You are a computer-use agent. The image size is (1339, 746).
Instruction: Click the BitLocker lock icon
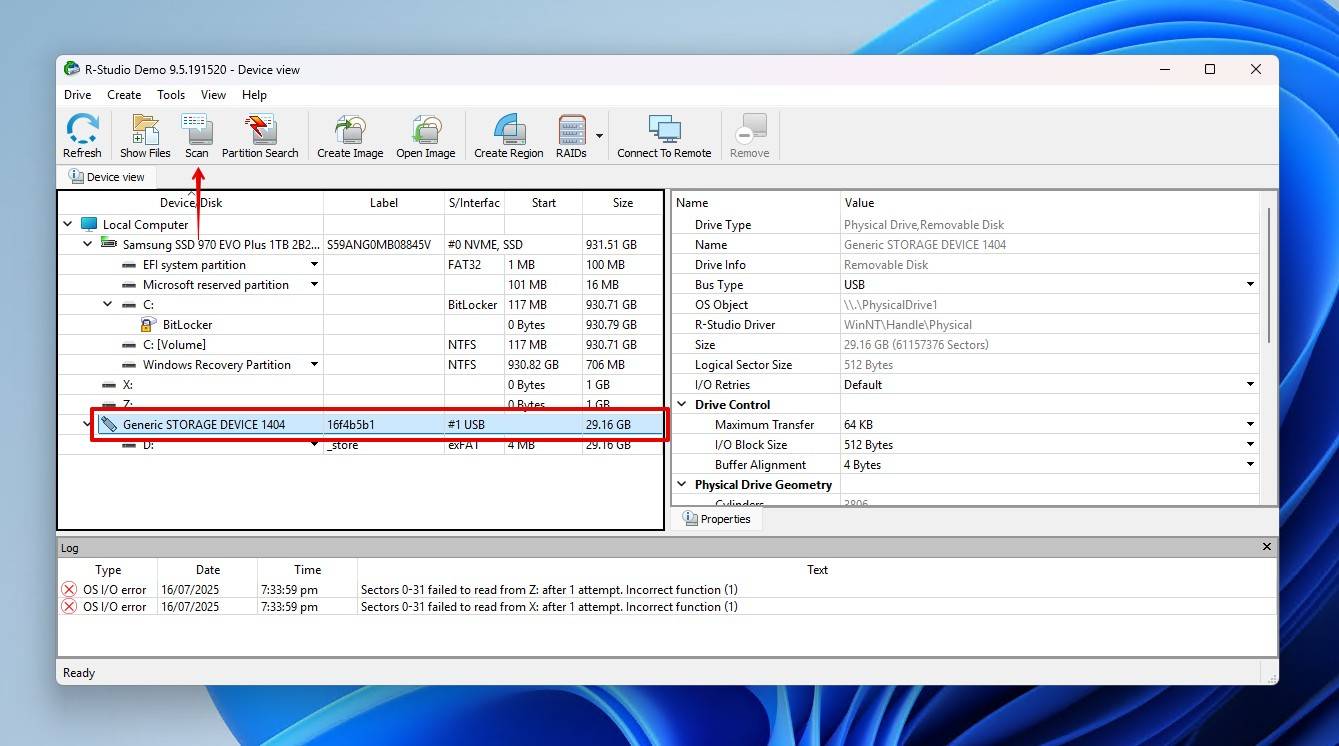tap(149, 324)
